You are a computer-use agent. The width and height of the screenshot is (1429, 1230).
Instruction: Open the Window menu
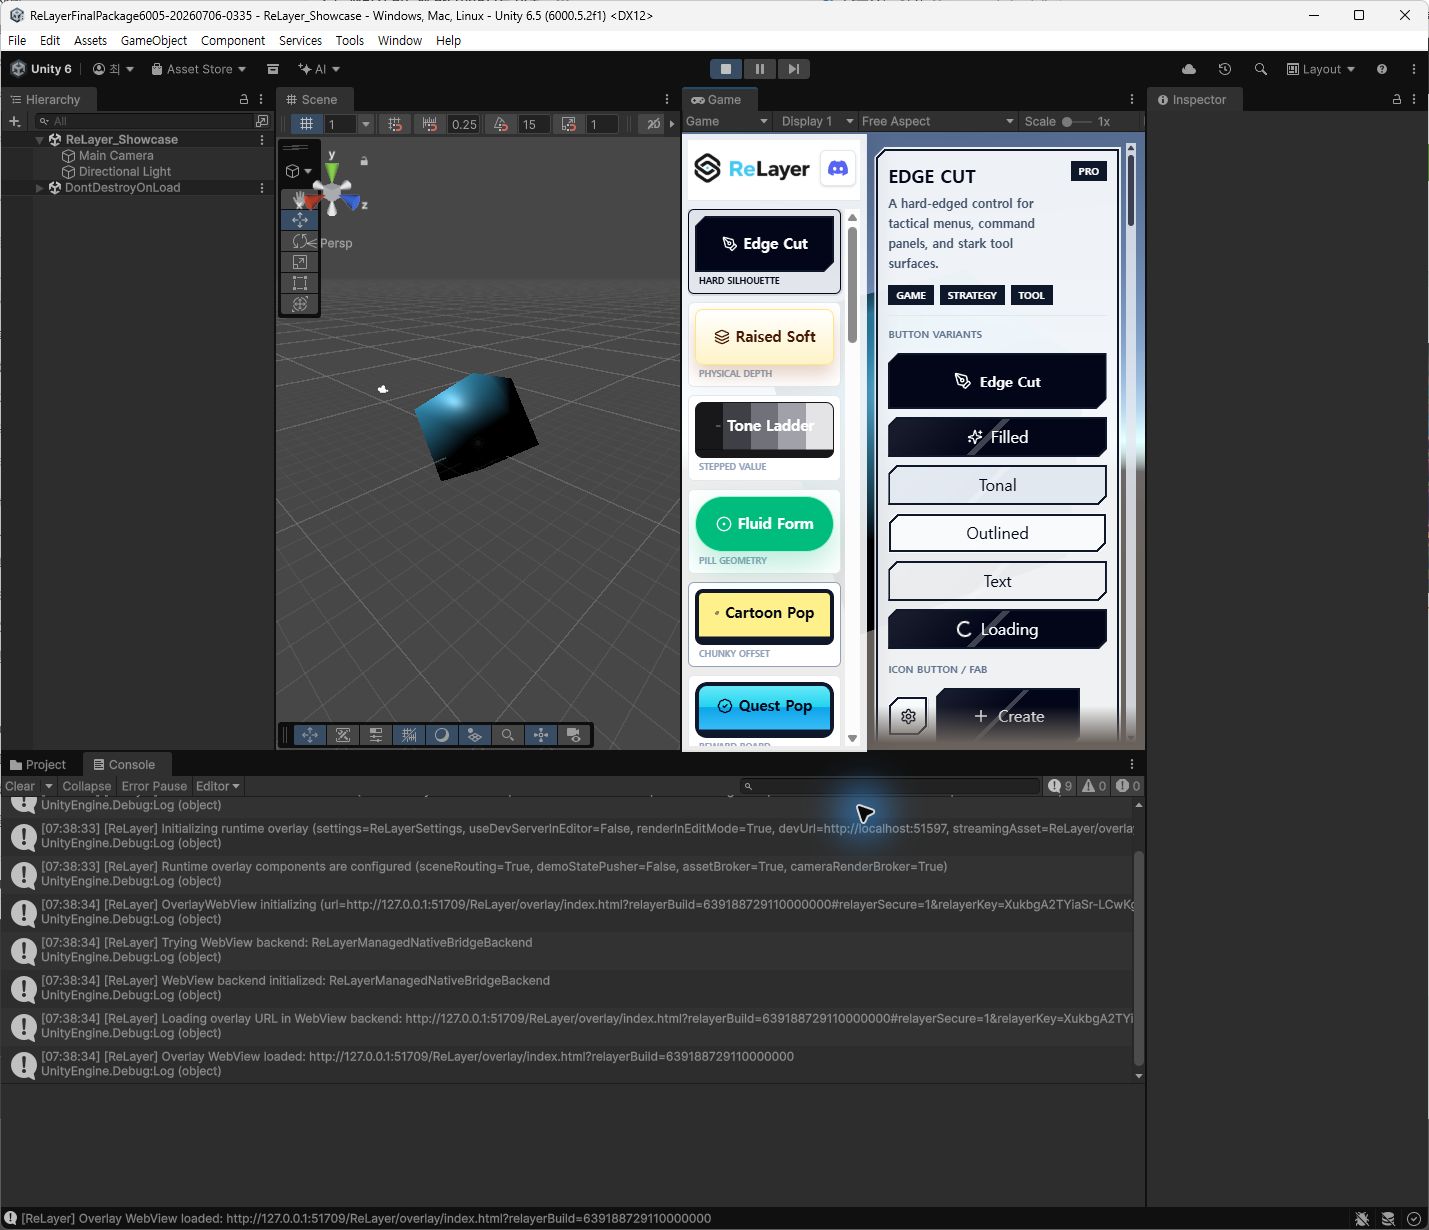click(400, 41)
